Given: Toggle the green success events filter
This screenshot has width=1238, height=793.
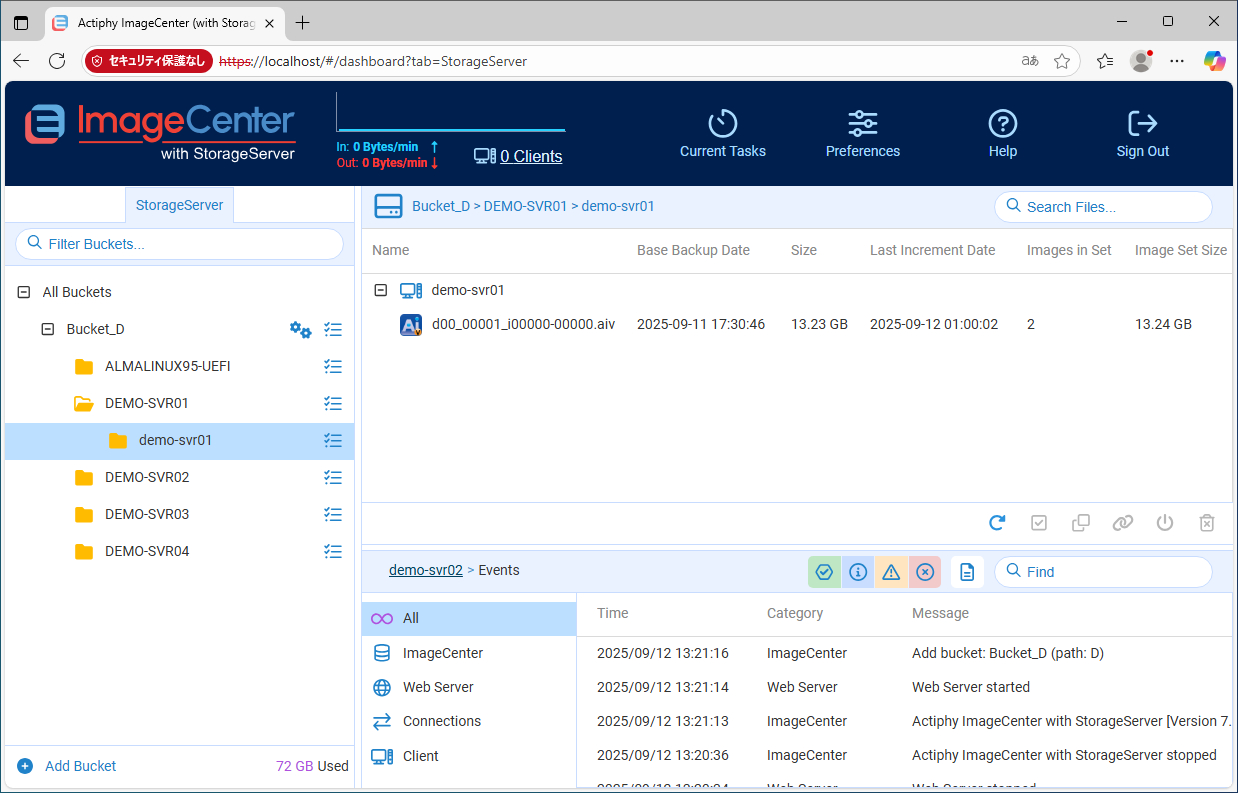Looking at the screenshot, I should pos(824,572).
